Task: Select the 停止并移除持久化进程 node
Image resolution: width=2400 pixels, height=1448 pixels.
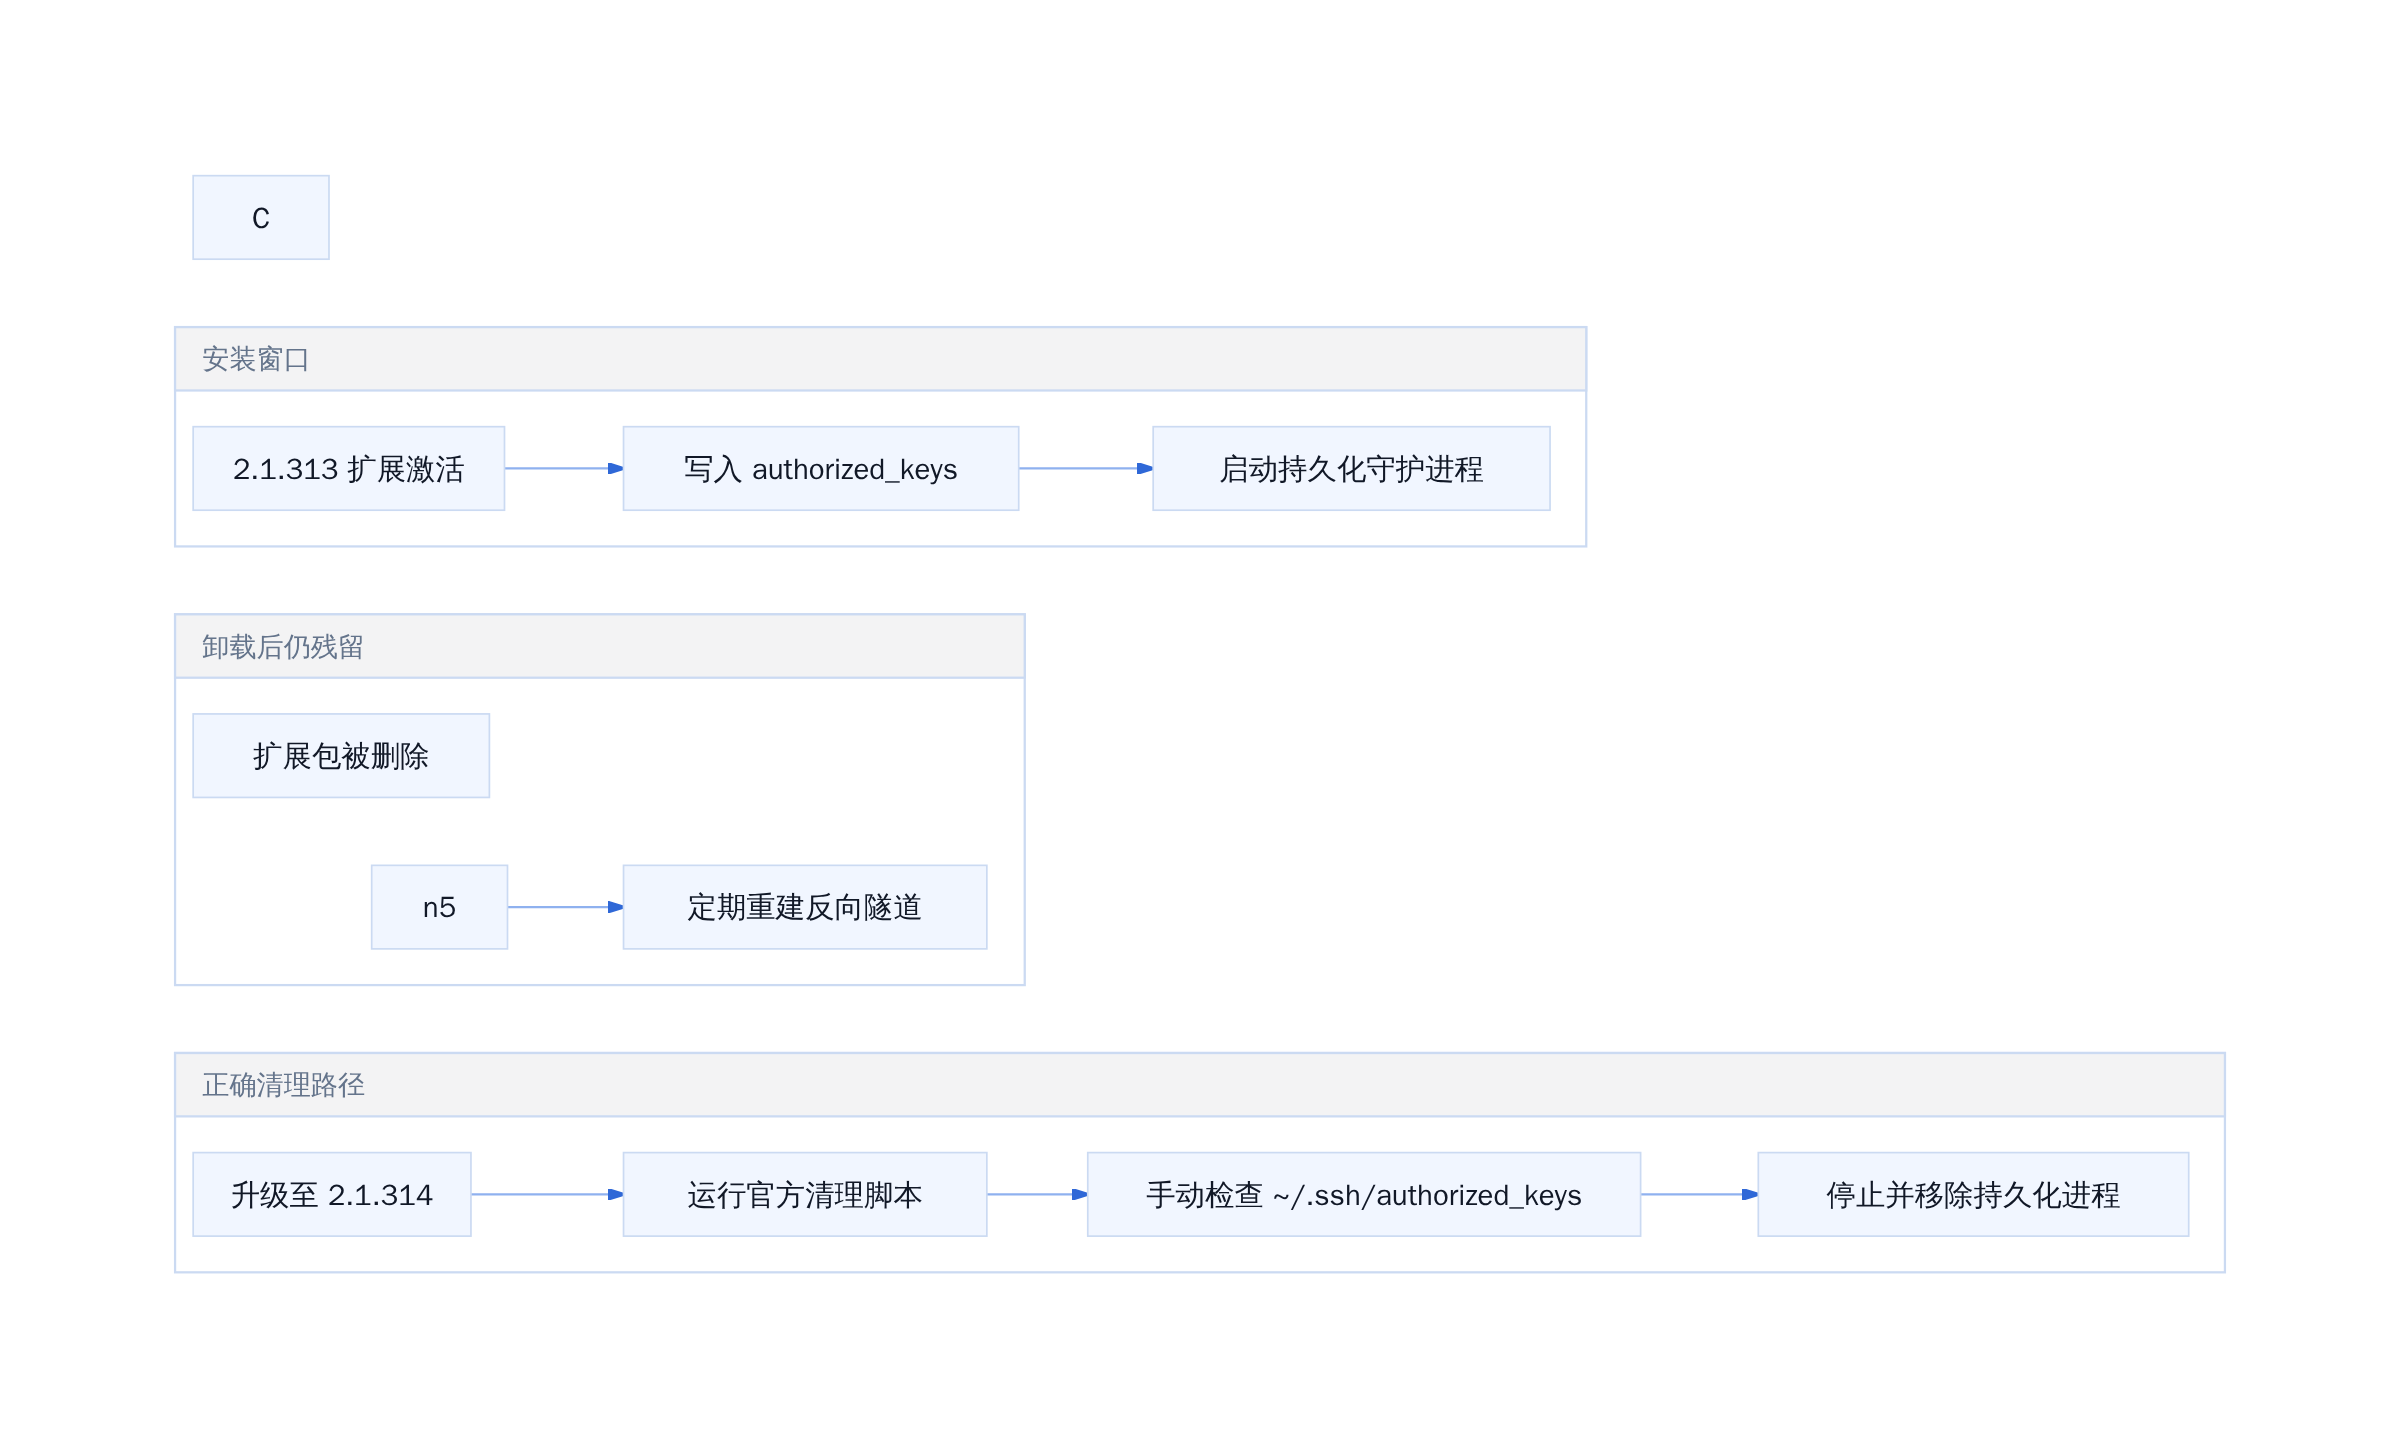Action: click(1973, 1194)
